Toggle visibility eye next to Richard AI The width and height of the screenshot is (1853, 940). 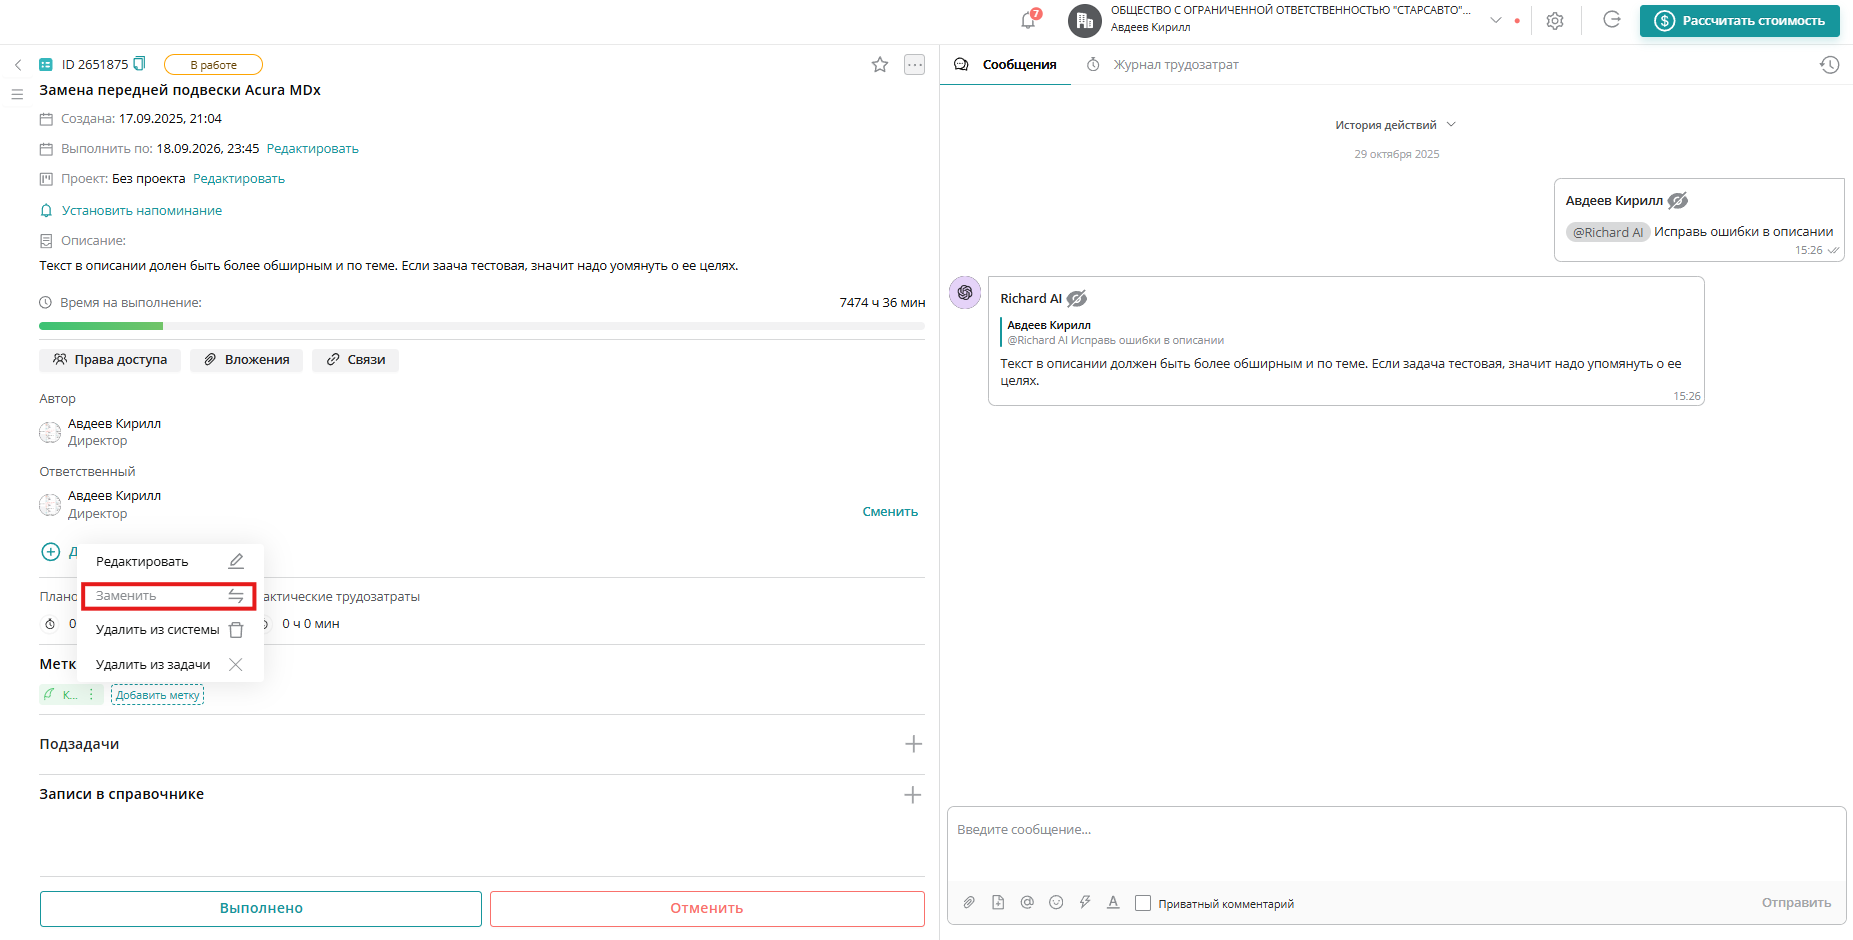point(1077,299)
